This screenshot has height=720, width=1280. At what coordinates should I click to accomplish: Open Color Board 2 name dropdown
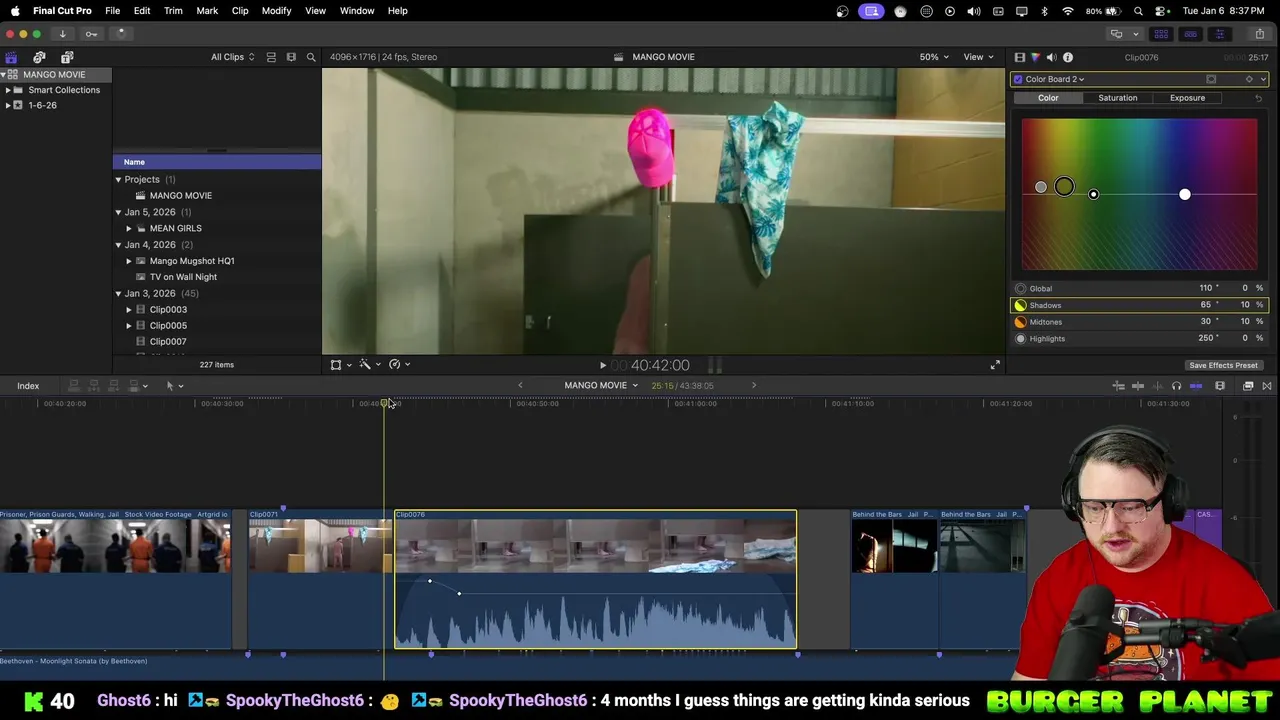pyautogui.click(x=1055, y=79)
